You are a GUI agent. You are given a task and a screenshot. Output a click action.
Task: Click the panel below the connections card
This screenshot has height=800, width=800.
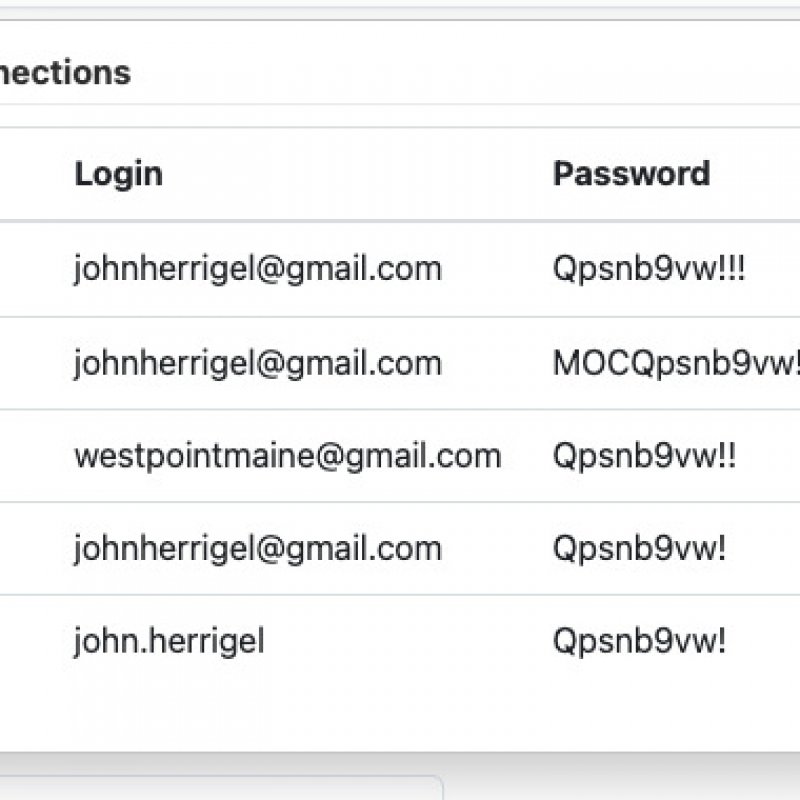click(220, 789)
